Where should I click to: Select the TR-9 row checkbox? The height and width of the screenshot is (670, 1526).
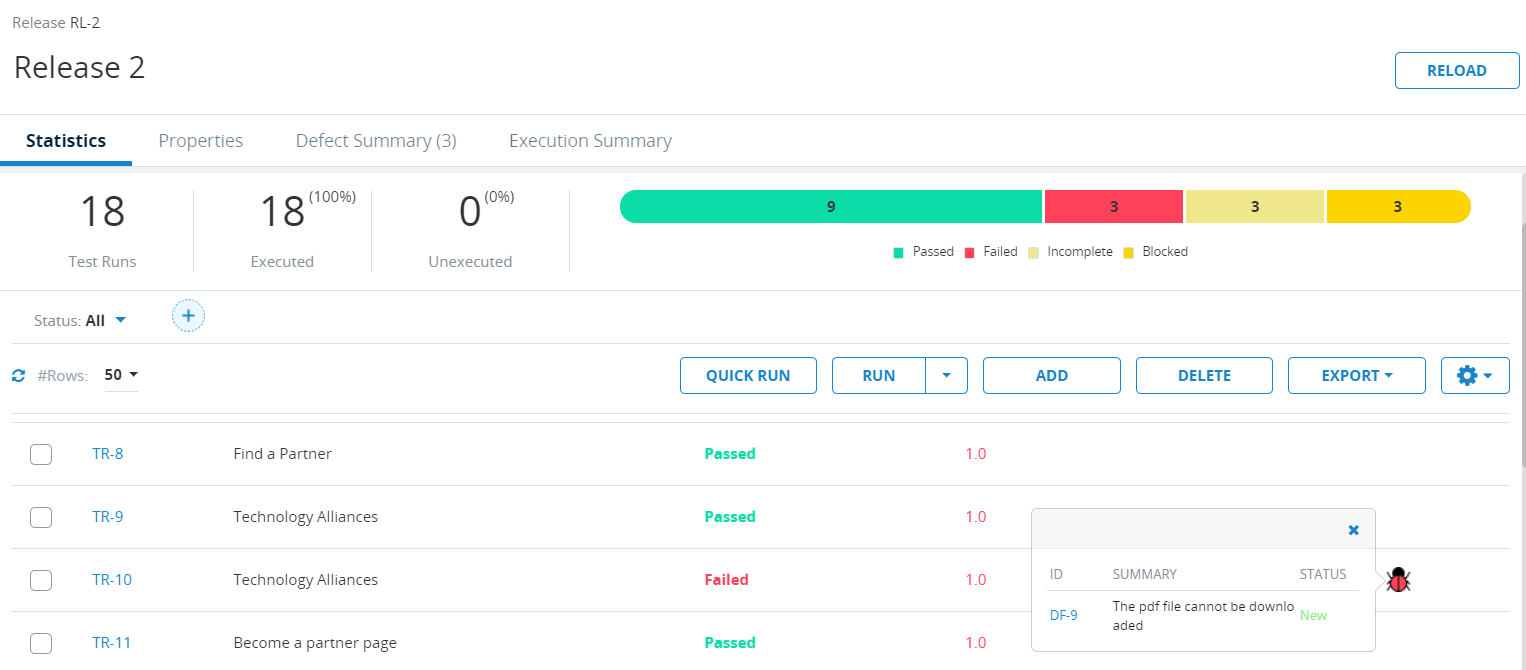pos(41,517)
